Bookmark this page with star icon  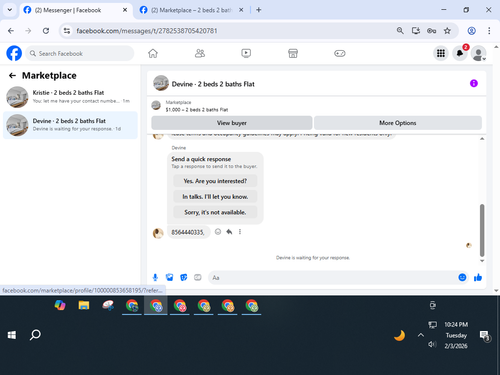click(x=447, y=31)
